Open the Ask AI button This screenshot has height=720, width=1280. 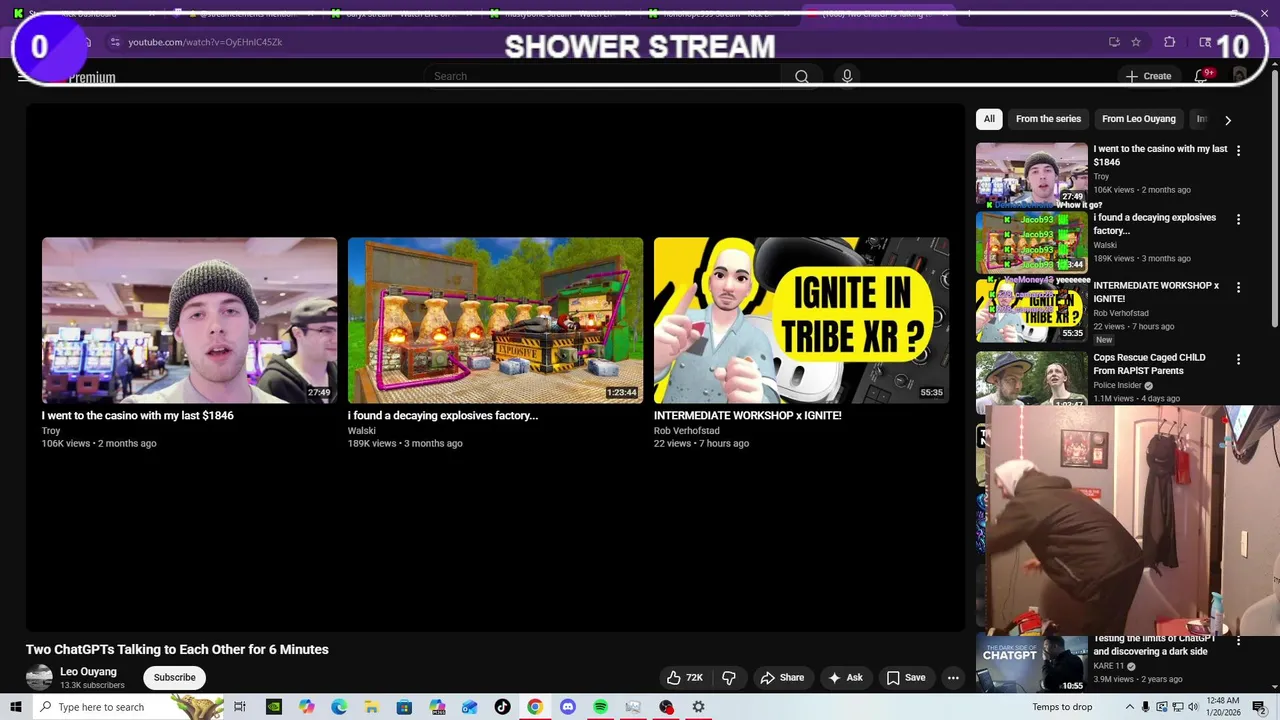pyautogui.click(x=845, y=677)
